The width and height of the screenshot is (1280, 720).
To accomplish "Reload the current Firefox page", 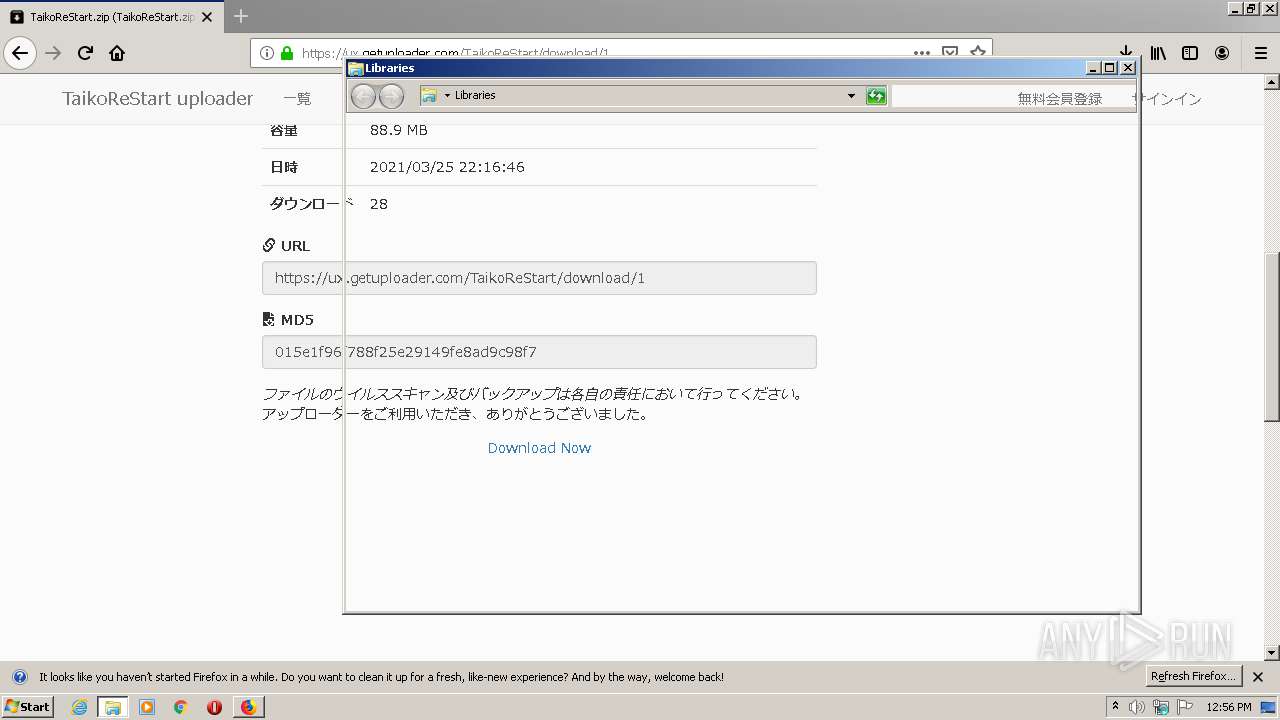I will pos(85,53).
